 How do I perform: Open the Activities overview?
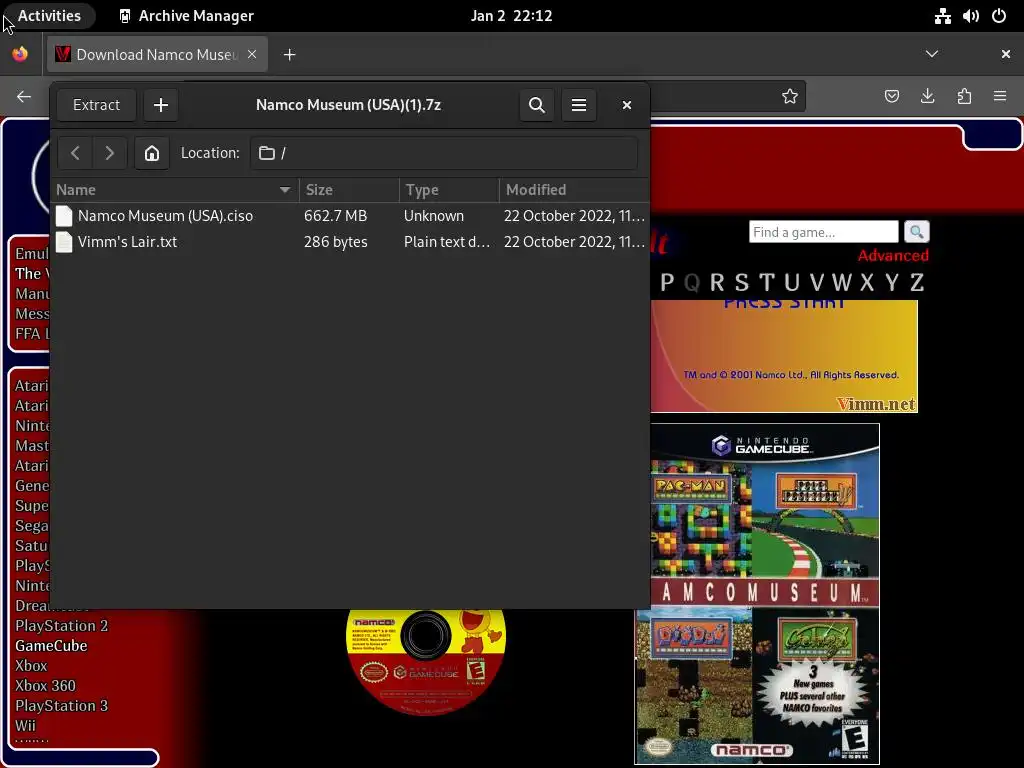[x=49, y=16]
